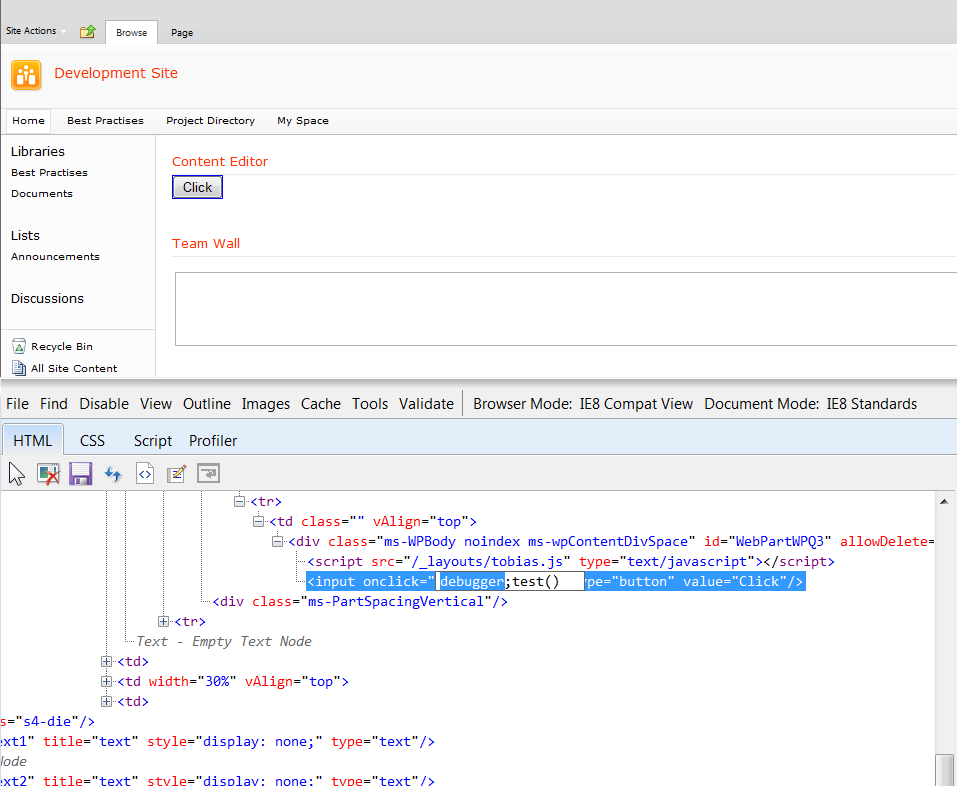Viewport: 957px width, 786px height.
Task: Open the Cache menu
Action: click(x=320, y=403)
